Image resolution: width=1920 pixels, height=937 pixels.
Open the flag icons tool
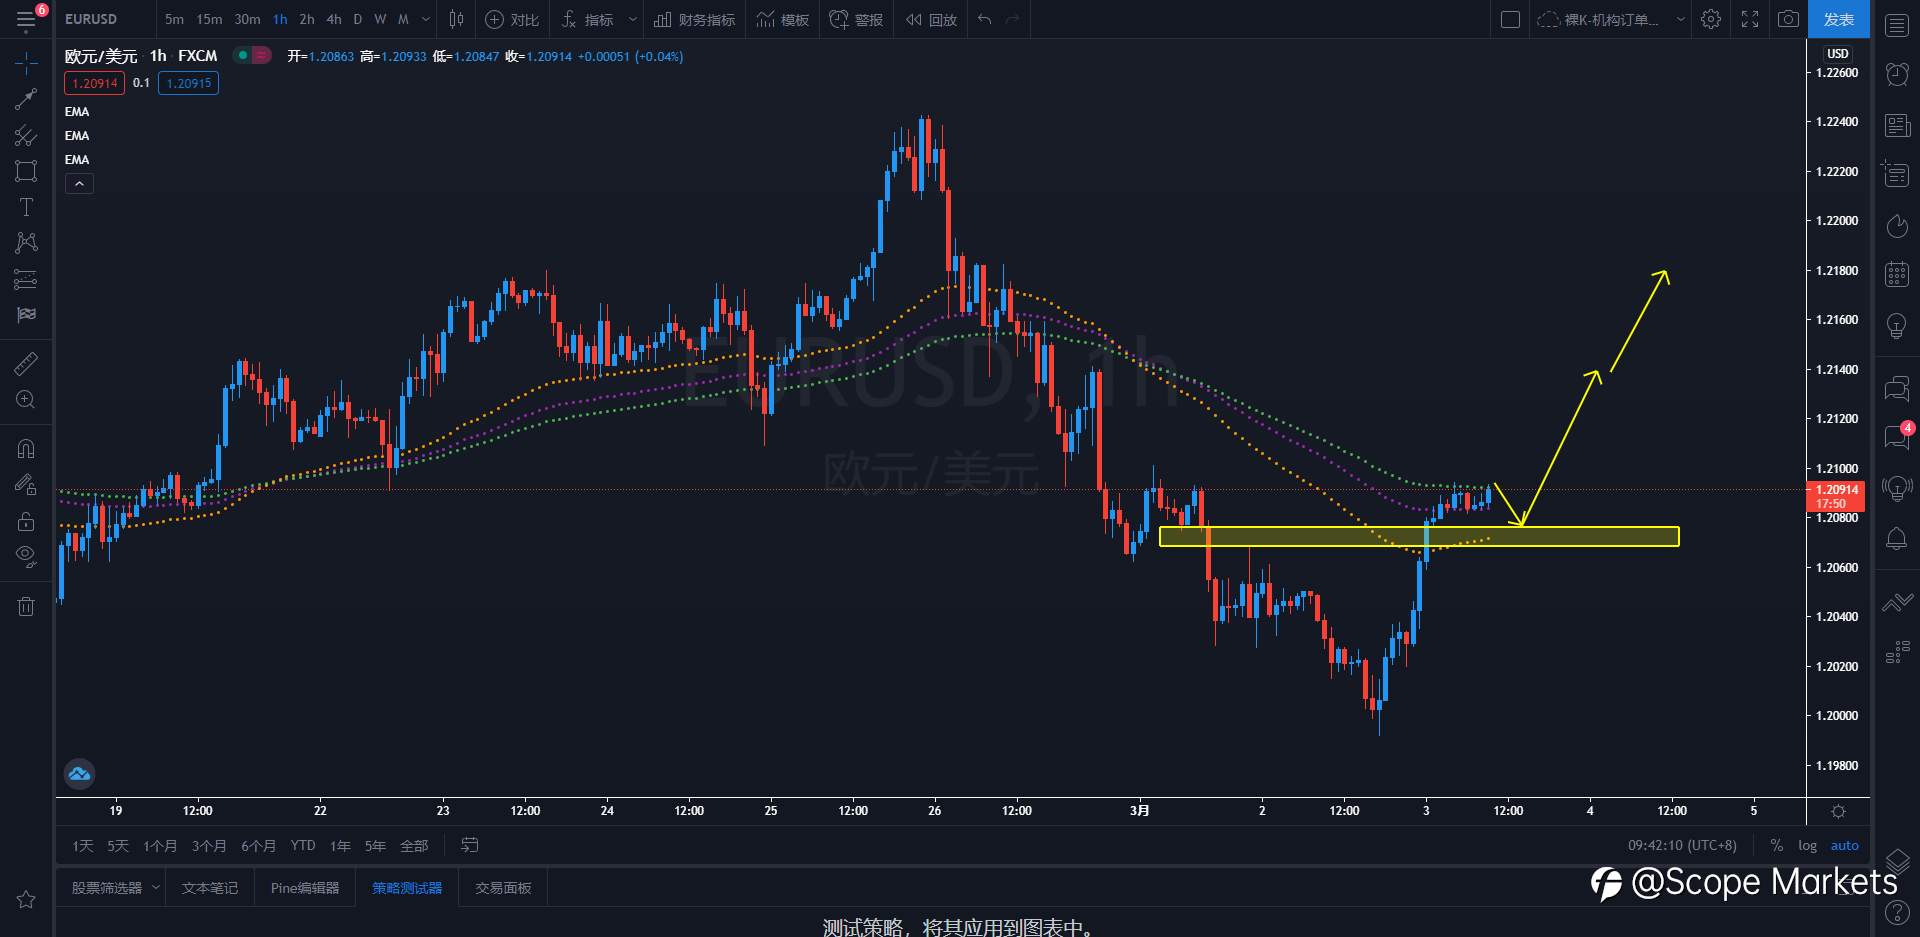click(x=26, y=315)
